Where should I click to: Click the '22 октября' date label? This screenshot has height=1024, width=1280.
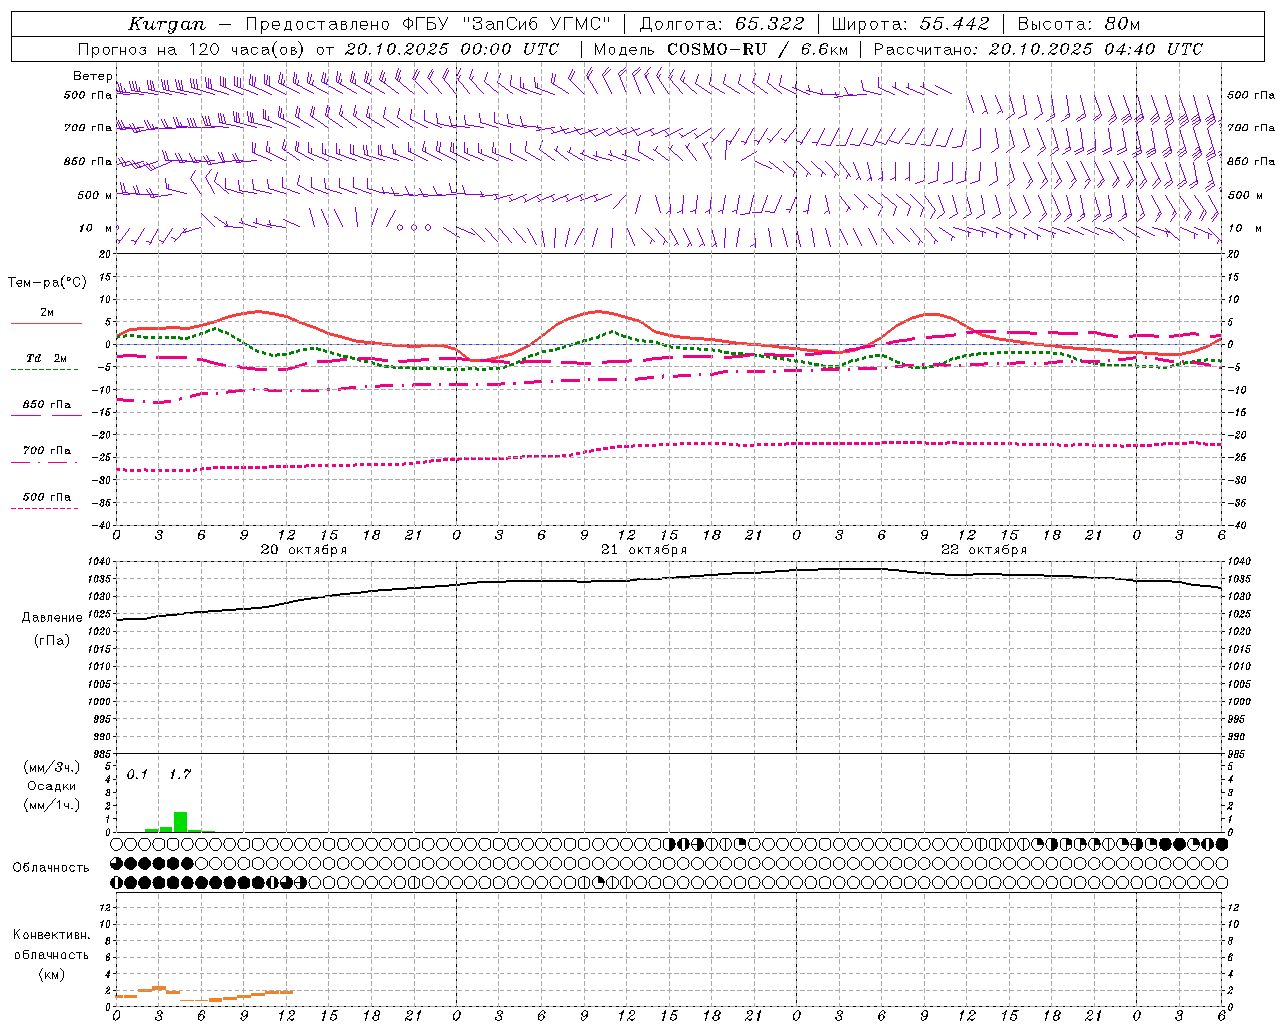[984, 550]
